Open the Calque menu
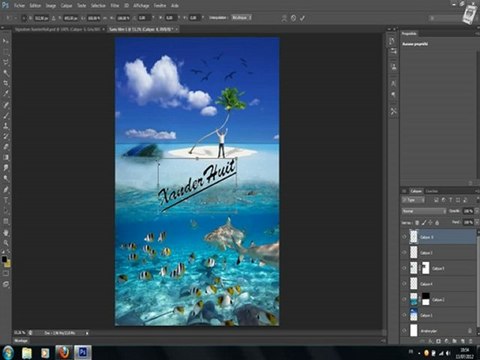480x360 pixels. [x=67, y=5]
